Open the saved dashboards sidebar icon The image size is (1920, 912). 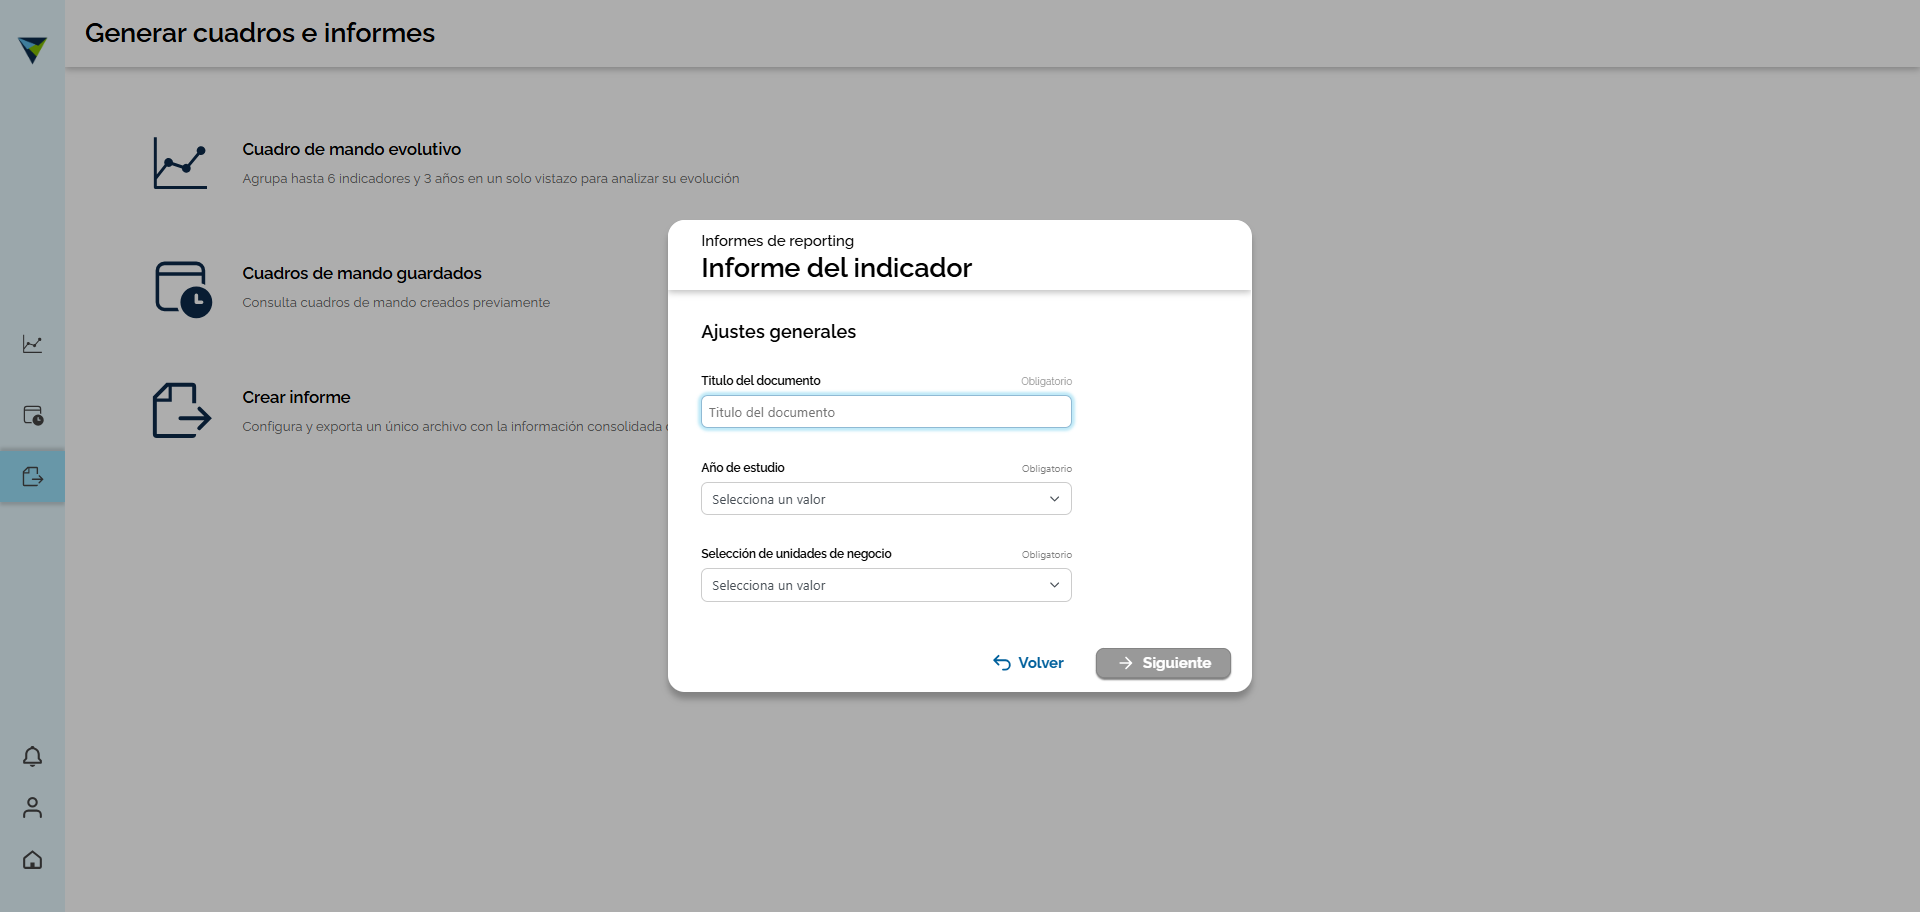click(x=32, y=415)
